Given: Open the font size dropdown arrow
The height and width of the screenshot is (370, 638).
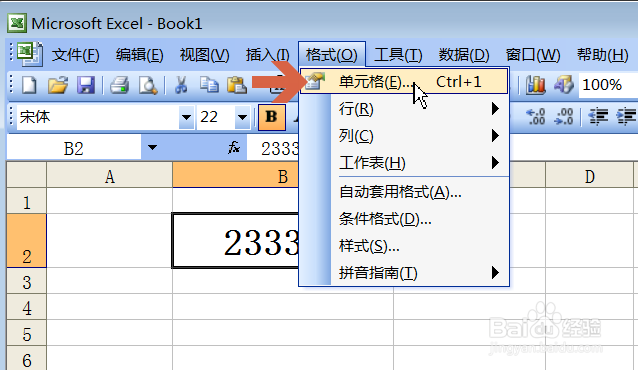Looking at the screenshot, I should 243,117.
